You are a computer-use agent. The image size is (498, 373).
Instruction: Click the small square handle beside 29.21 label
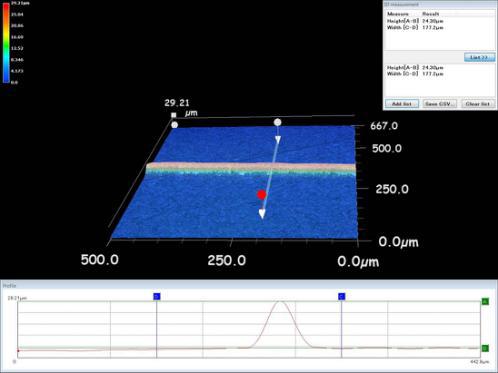point(173,115)
